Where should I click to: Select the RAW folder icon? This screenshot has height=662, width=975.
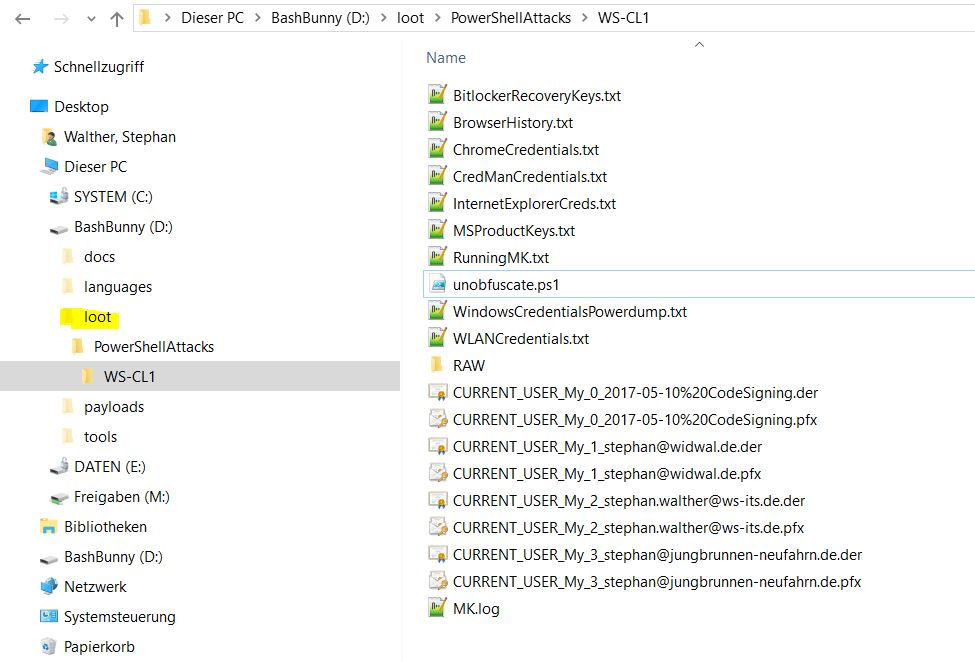pos(437,365)
